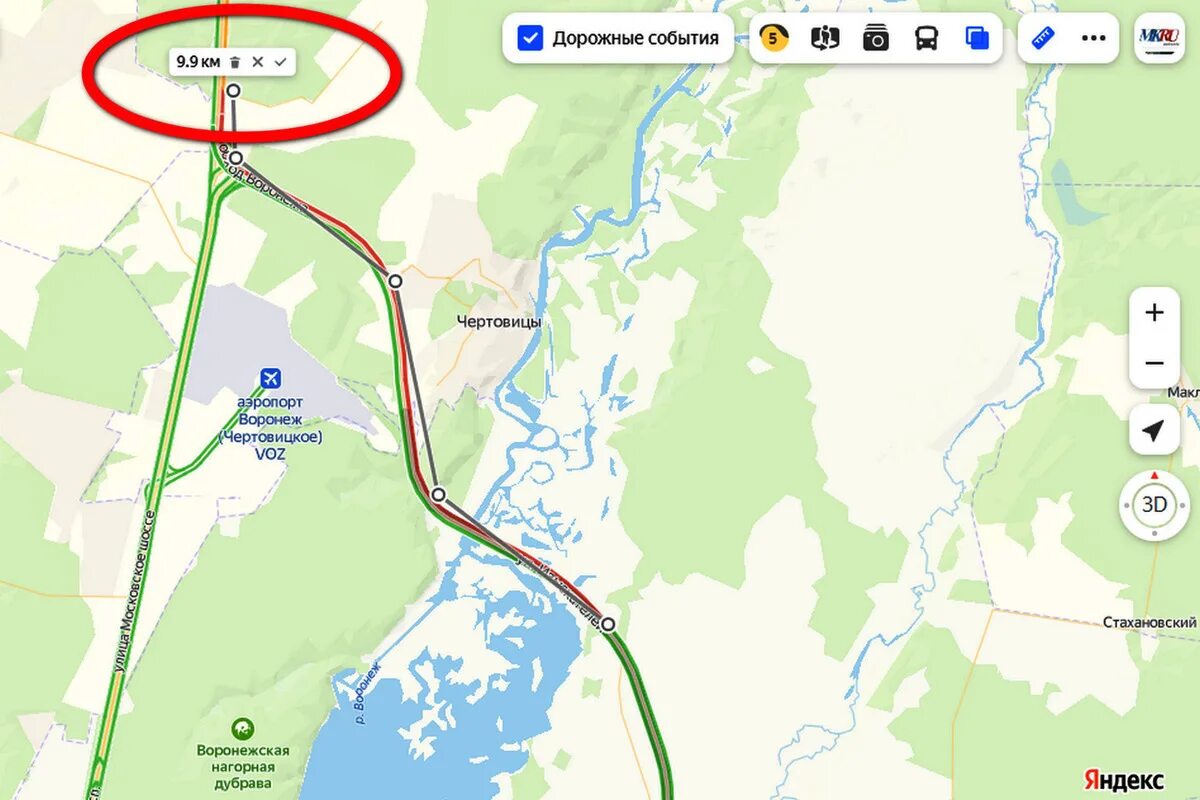The image size is (1200, 800).
Task: Zoom out with the minus button
Action: pyautogui.click(x=1155, y=363)
